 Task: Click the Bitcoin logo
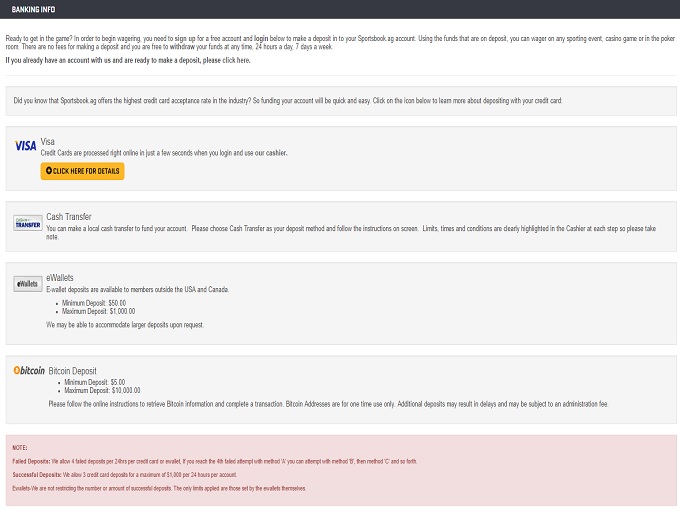29,371
